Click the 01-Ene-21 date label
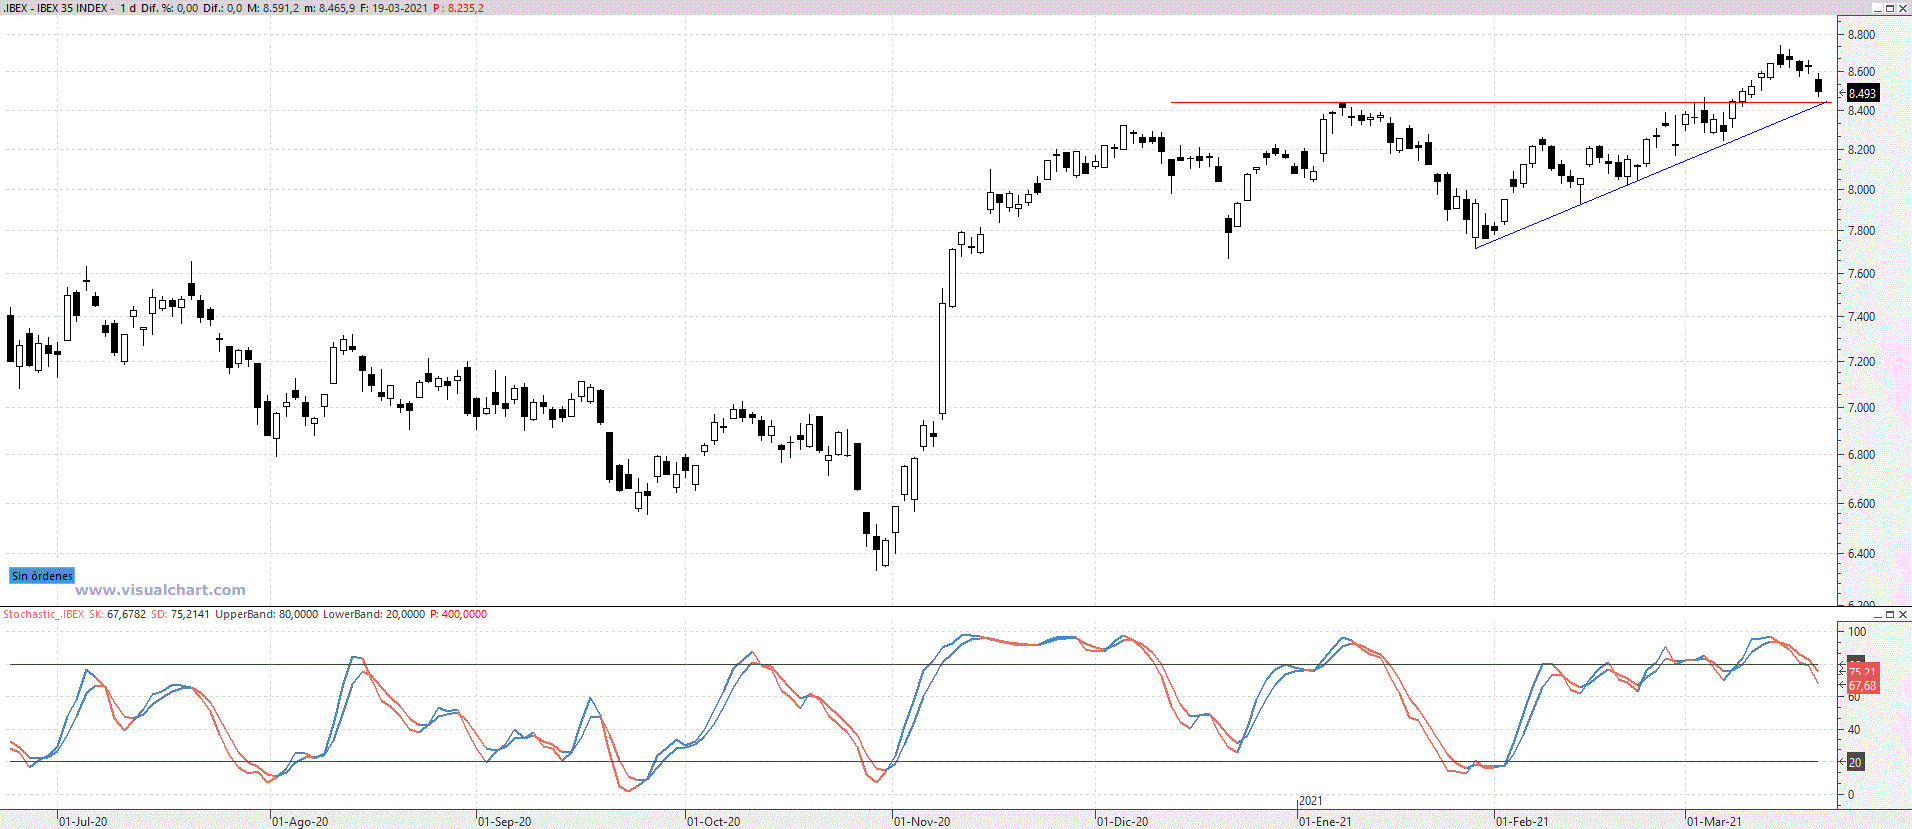 [1325, 821]
